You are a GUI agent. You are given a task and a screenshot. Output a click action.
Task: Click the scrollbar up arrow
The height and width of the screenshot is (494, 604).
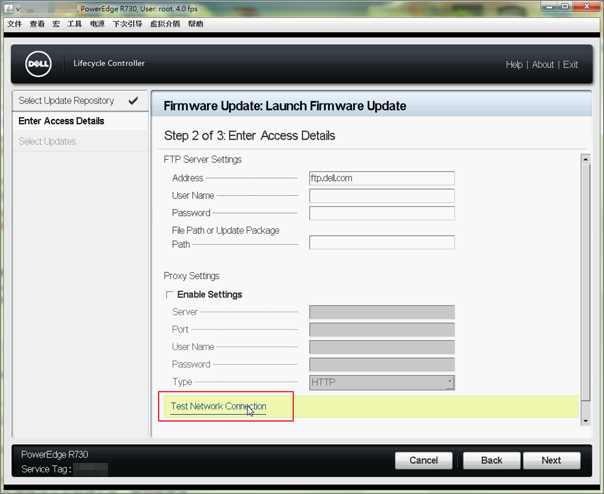click(586, 159)
